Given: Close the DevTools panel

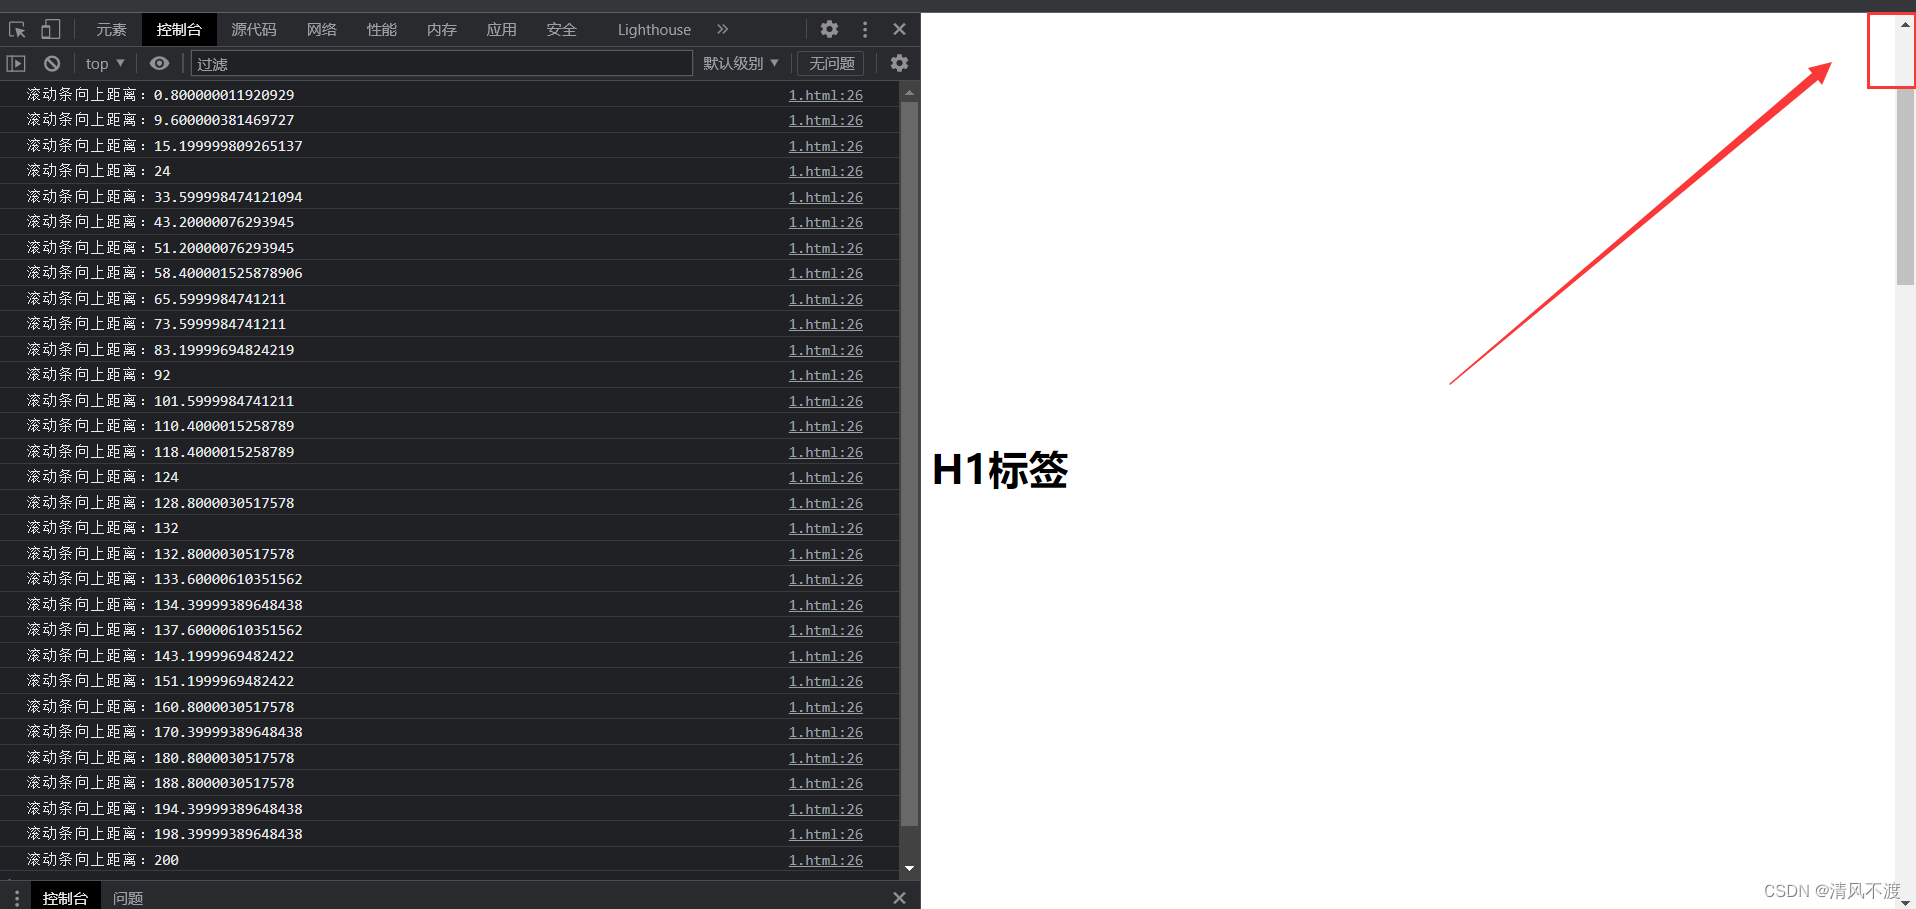Looking at the screenshot, I should coord(899,30).
